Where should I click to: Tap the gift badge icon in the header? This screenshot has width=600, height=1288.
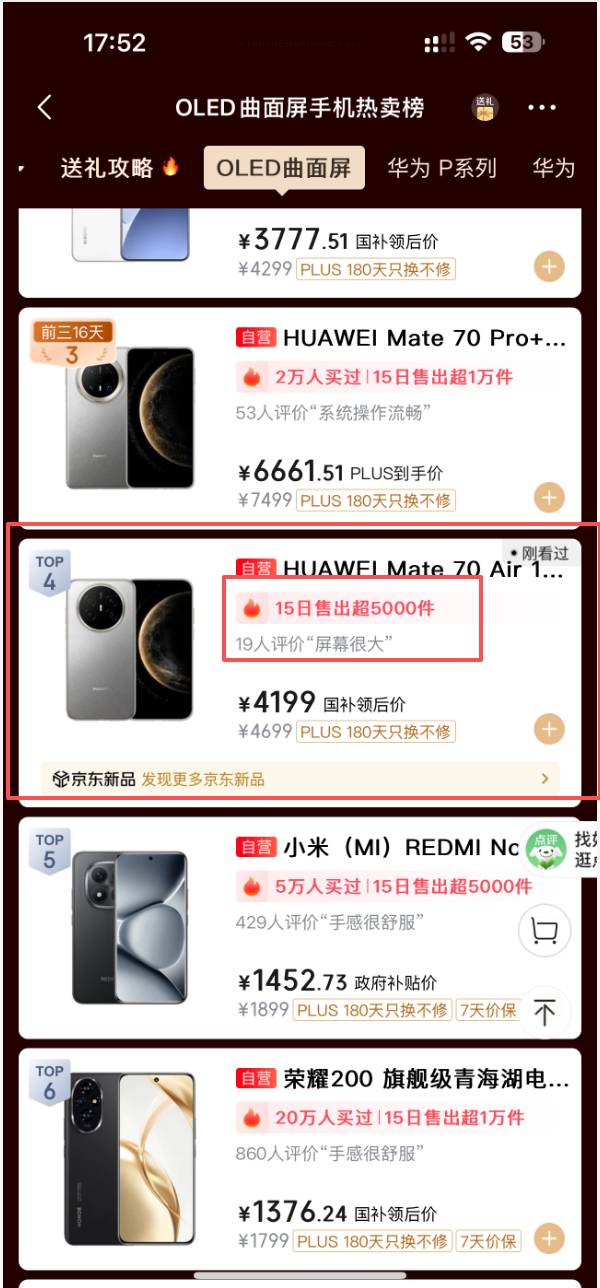coord(485,107)
